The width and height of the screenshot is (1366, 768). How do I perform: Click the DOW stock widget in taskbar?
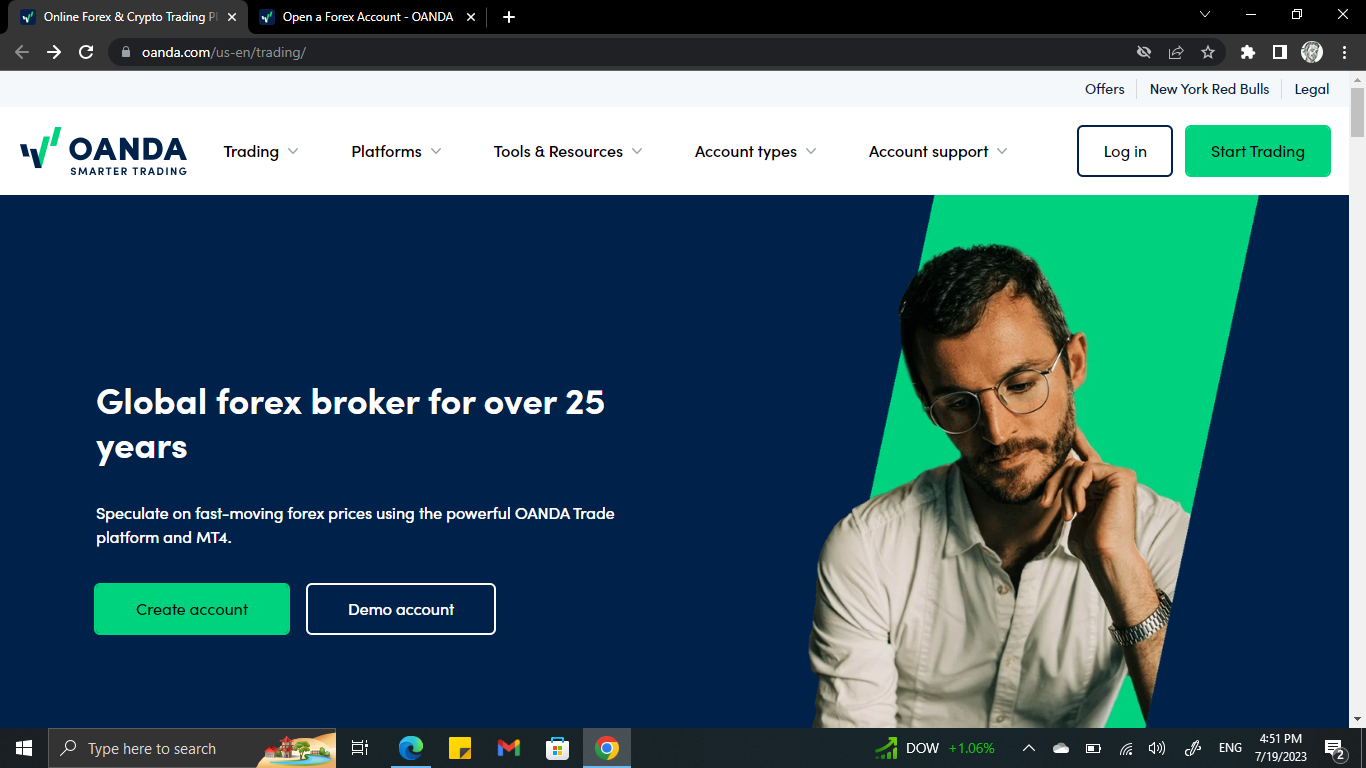[935, 748]
